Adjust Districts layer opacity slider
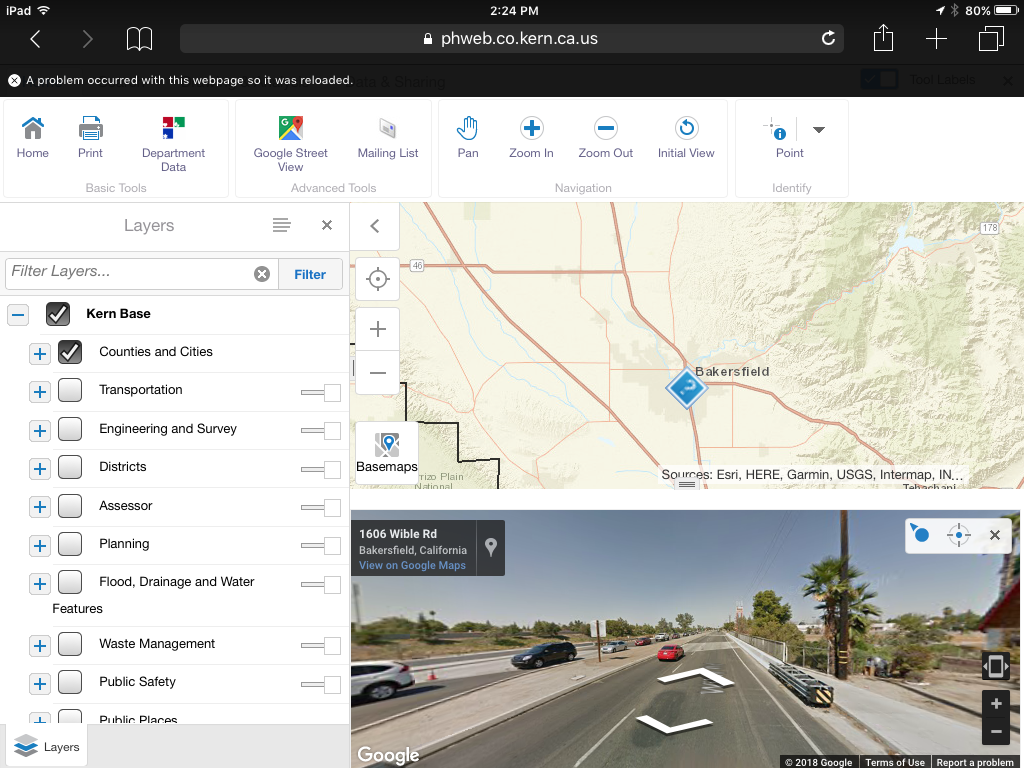This screenshot has width=1024, height=768. [321, 470]
